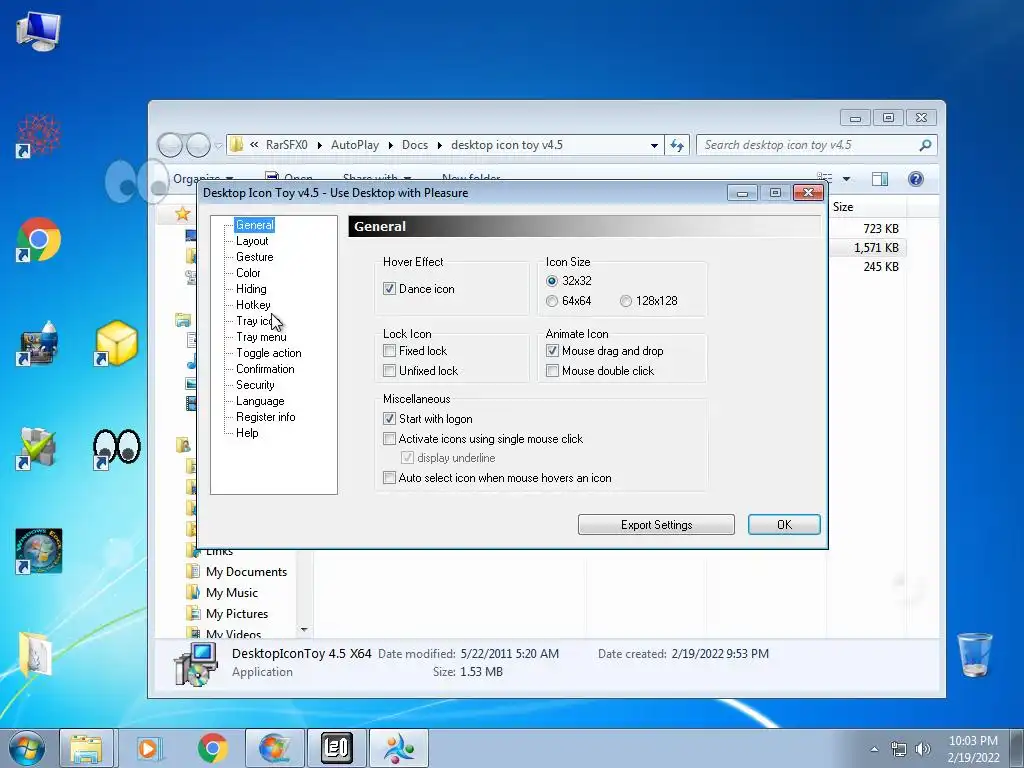Screen dimensions: 1024x768
Task: Open the Computer desktop icon
Action: pyautogui.click(x=38, y=31)
